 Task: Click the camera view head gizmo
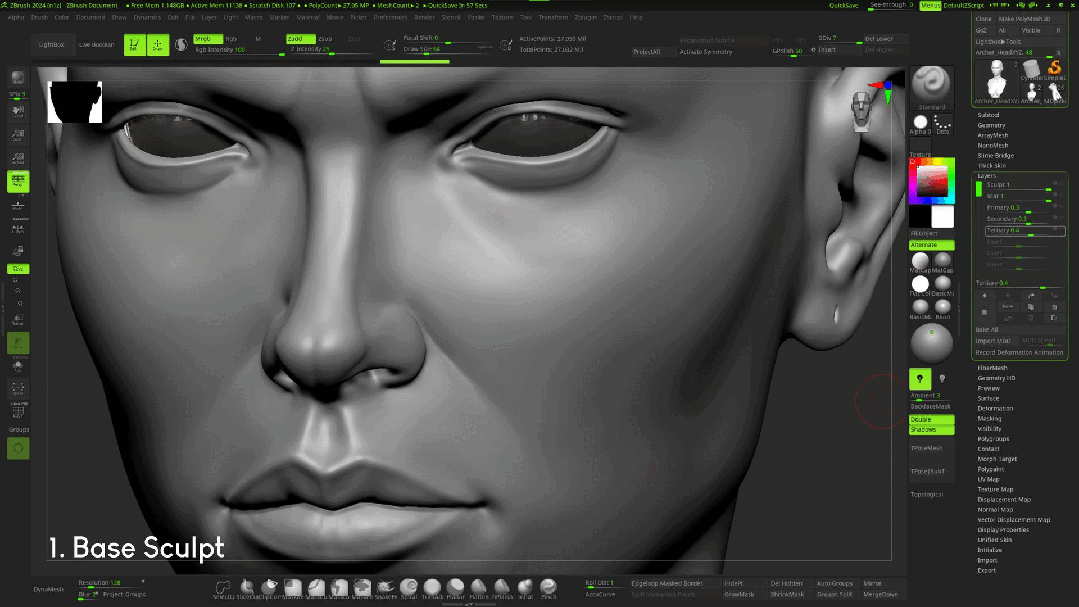point(862,110)
